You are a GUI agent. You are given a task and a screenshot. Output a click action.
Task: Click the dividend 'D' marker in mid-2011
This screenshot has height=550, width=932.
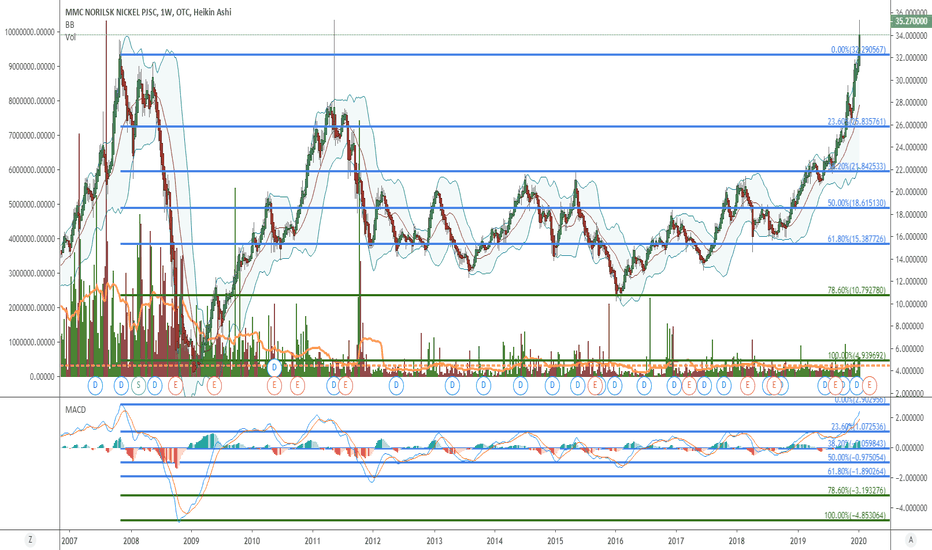pos(333,385)
